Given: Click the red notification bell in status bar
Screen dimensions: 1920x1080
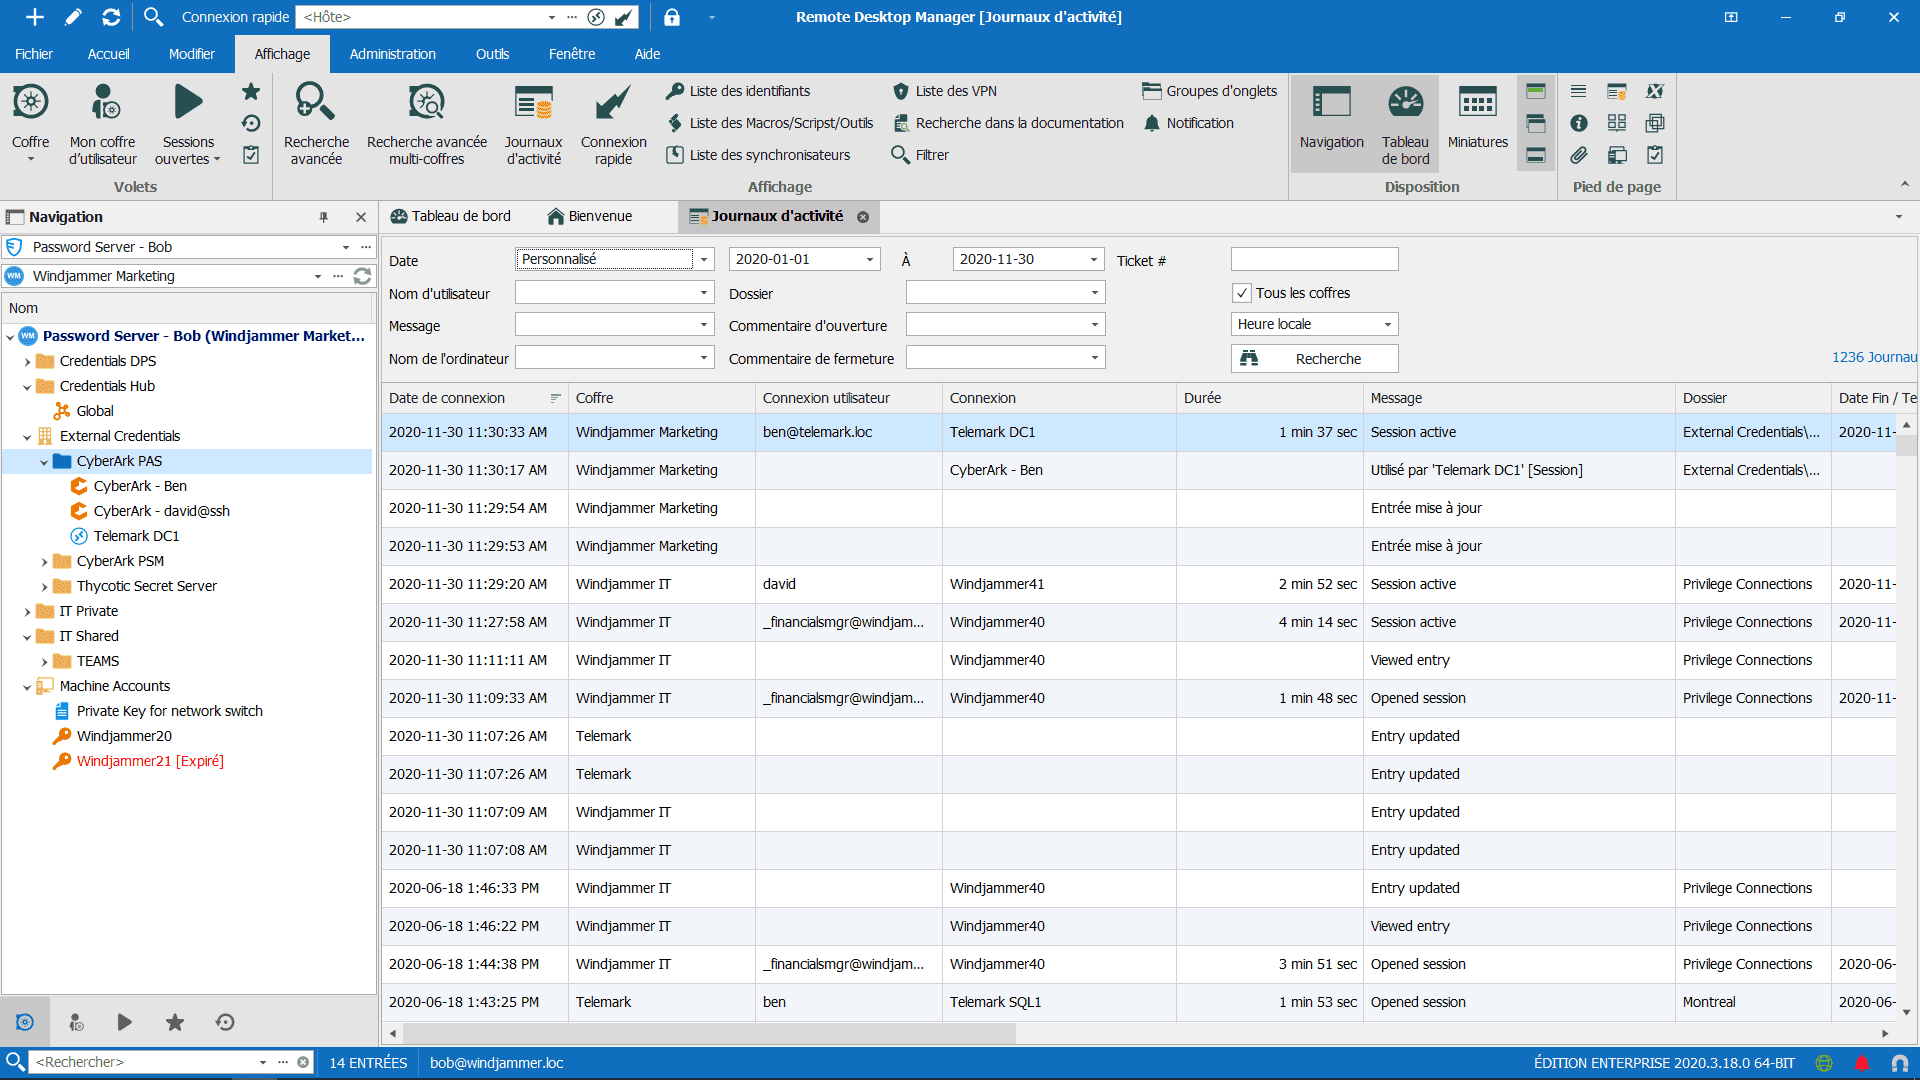Looking at the screenshot, I should click(1862, 1063).
